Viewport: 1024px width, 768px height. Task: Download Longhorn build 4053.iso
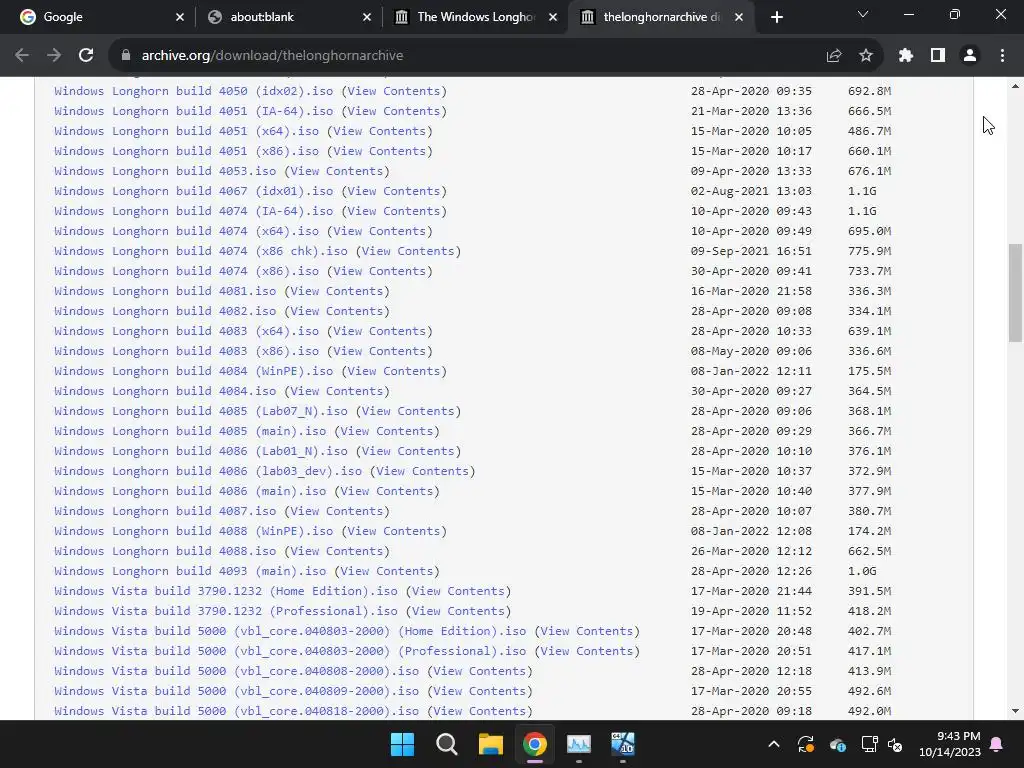coord(165,171)
